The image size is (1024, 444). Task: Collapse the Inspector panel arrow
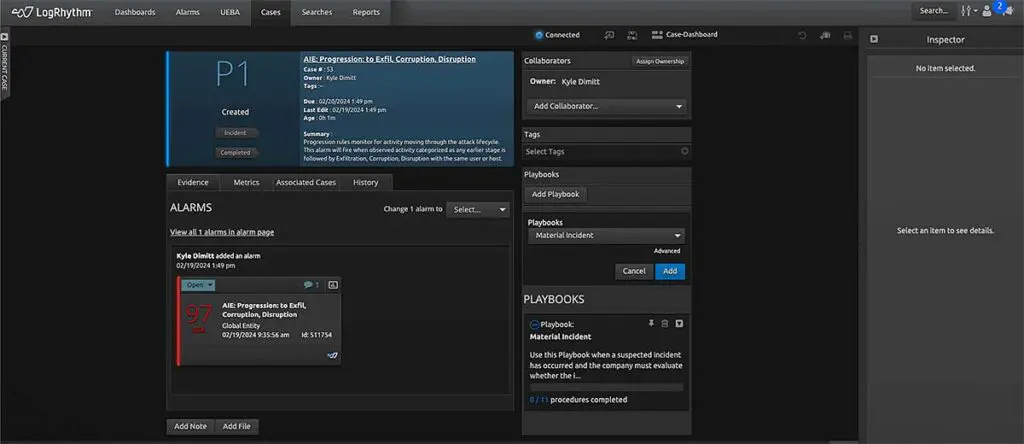tap(874, 40)
